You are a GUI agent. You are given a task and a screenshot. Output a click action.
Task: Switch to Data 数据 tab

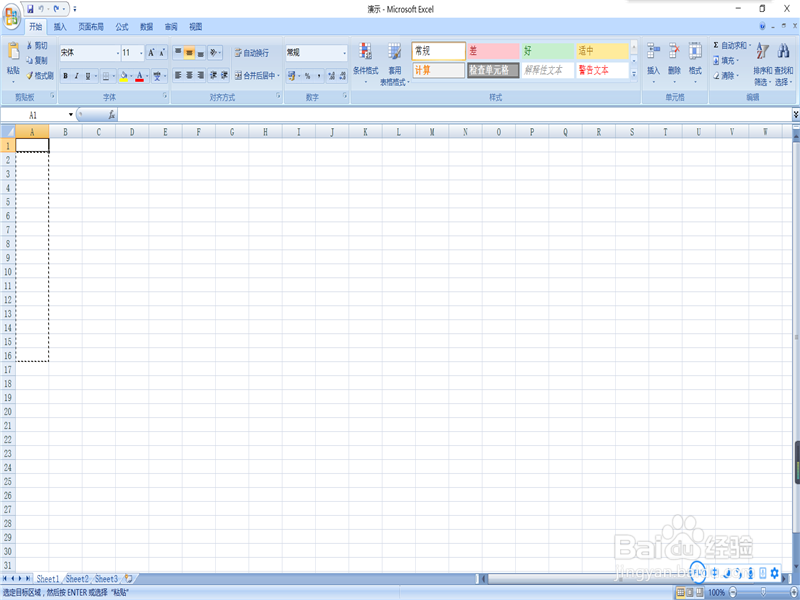coord(146,27)
